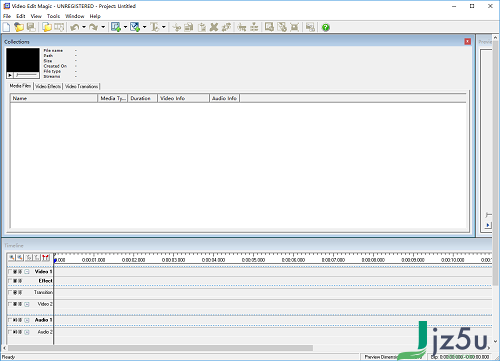
Task: Play the clip in Collections thumbnail preview
Action: pos(10,75)
